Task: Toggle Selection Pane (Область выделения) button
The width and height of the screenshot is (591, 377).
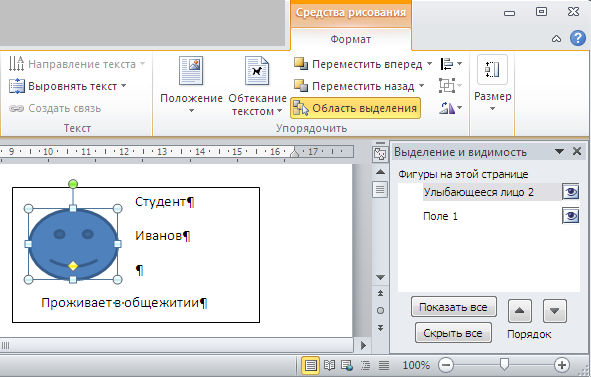Action: (355, 108)
